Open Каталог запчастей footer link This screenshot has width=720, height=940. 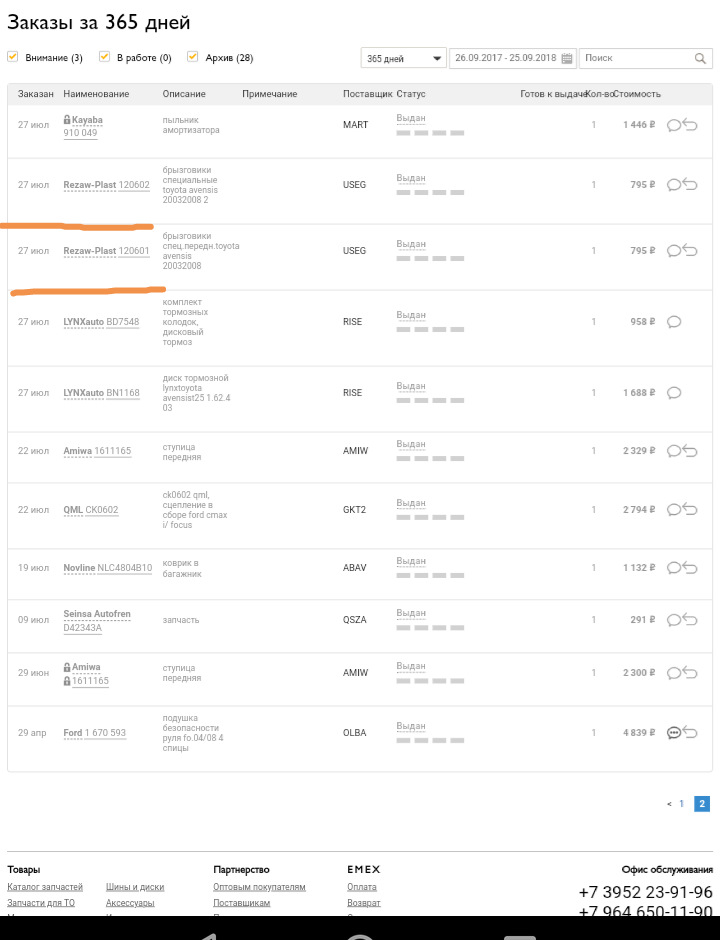pos(45,887)
